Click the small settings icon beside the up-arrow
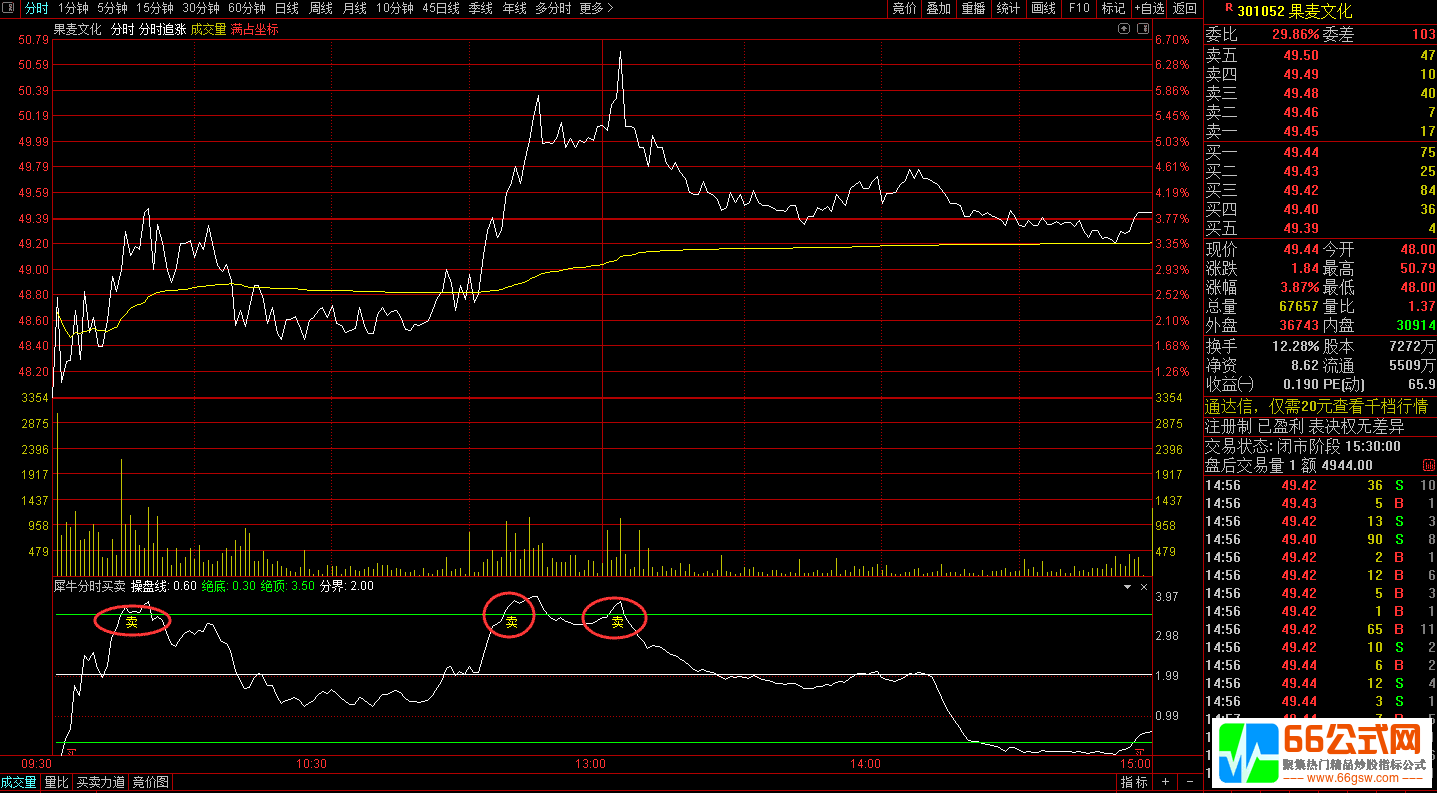Viewport: 1437px width, 793px height. point(1142,30)
